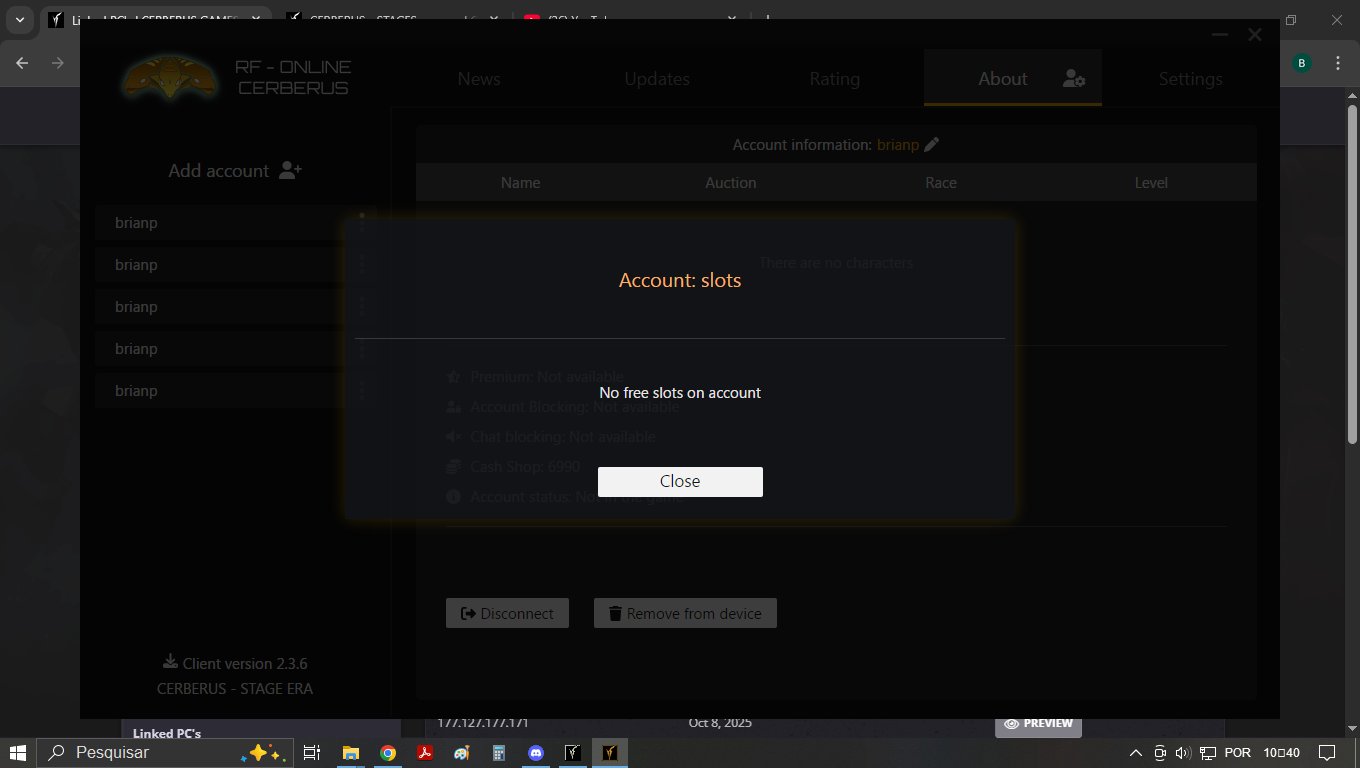Click the Disconnect button
1360x768 pixels.
507,613
